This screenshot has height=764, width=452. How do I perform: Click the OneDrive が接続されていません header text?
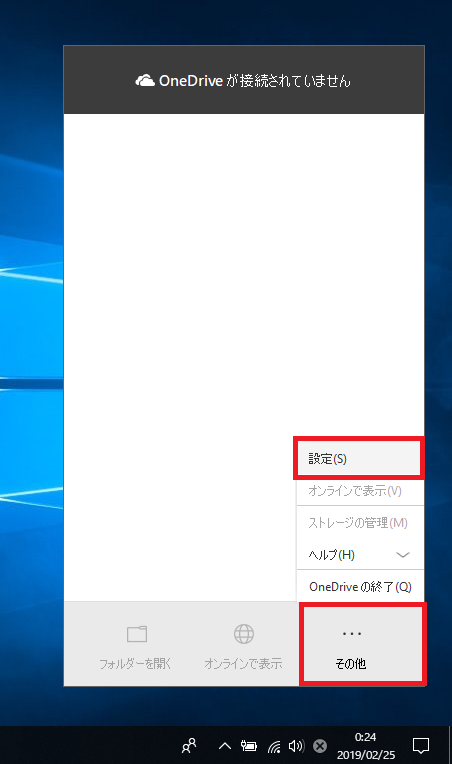click(255, 80)
